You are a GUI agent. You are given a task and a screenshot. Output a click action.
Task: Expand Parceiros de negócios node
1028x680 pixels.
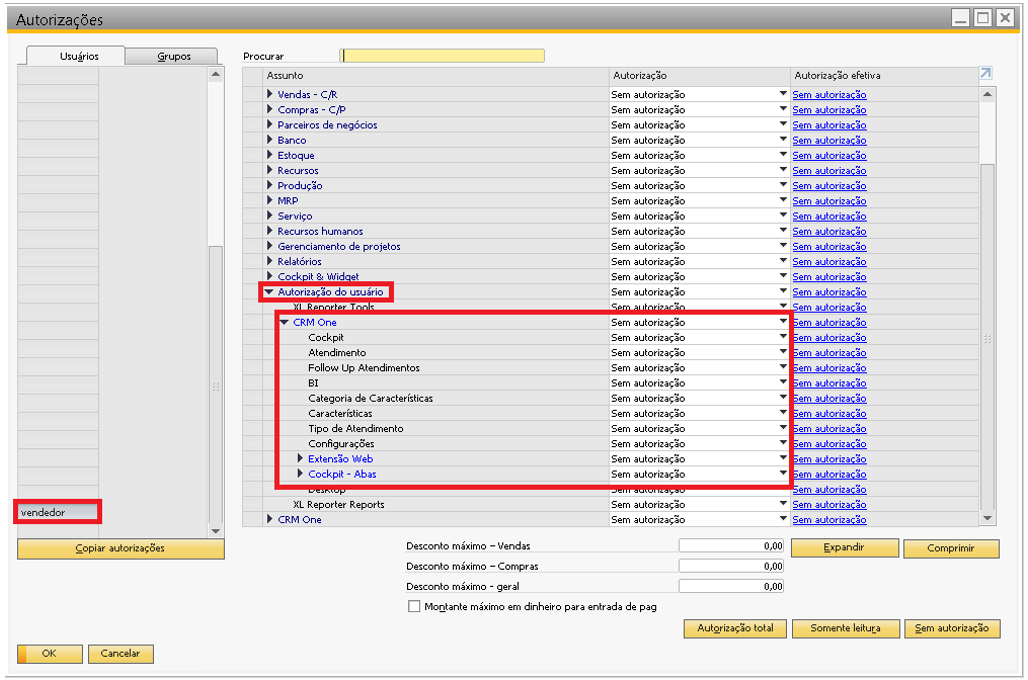(269, 125)
